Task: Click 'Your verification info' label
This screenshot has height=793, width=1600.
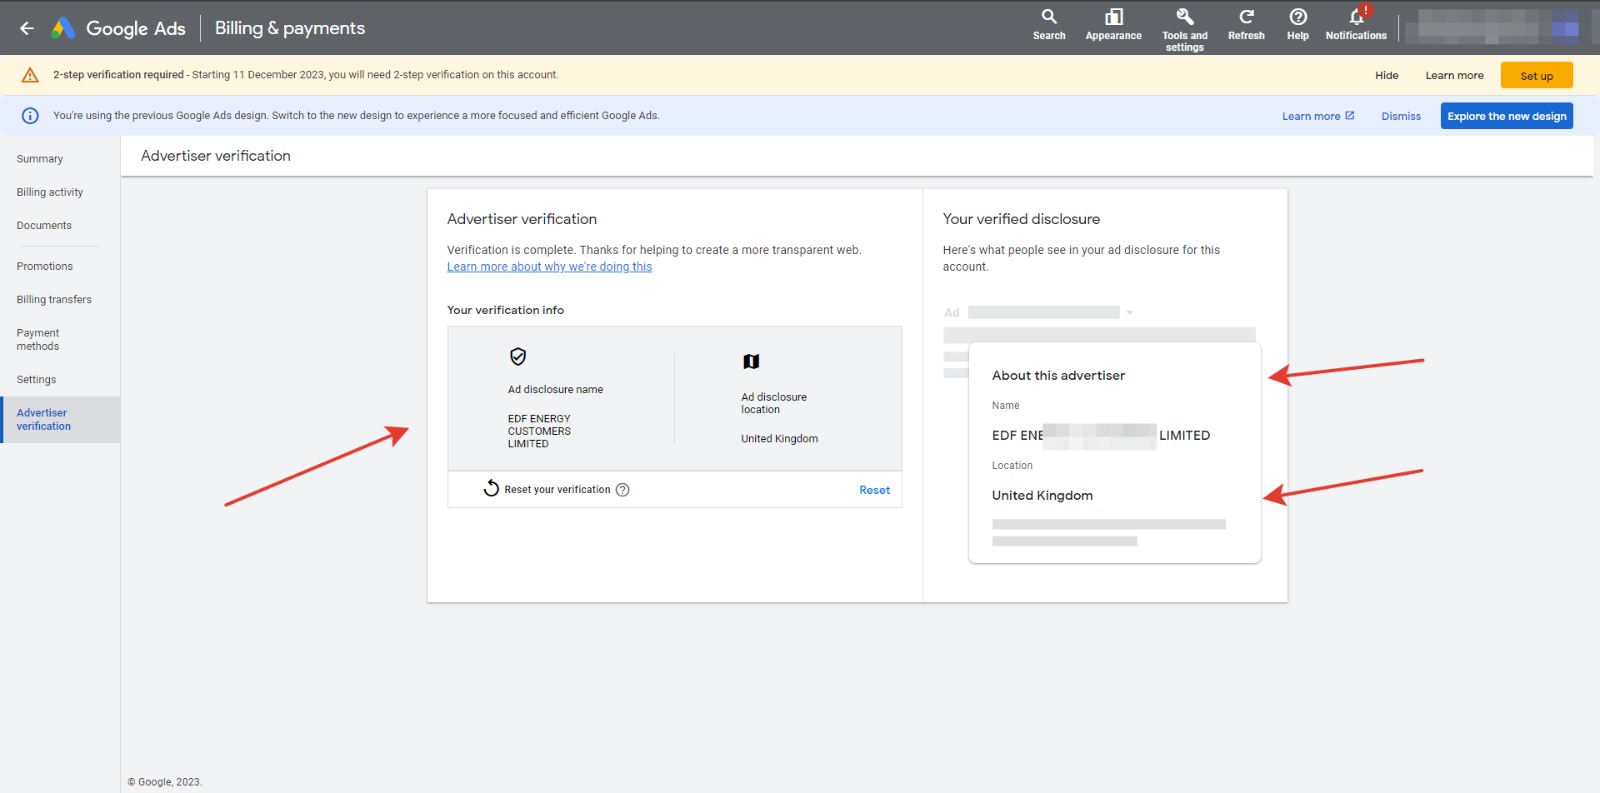Action: (x=505, y=310)
